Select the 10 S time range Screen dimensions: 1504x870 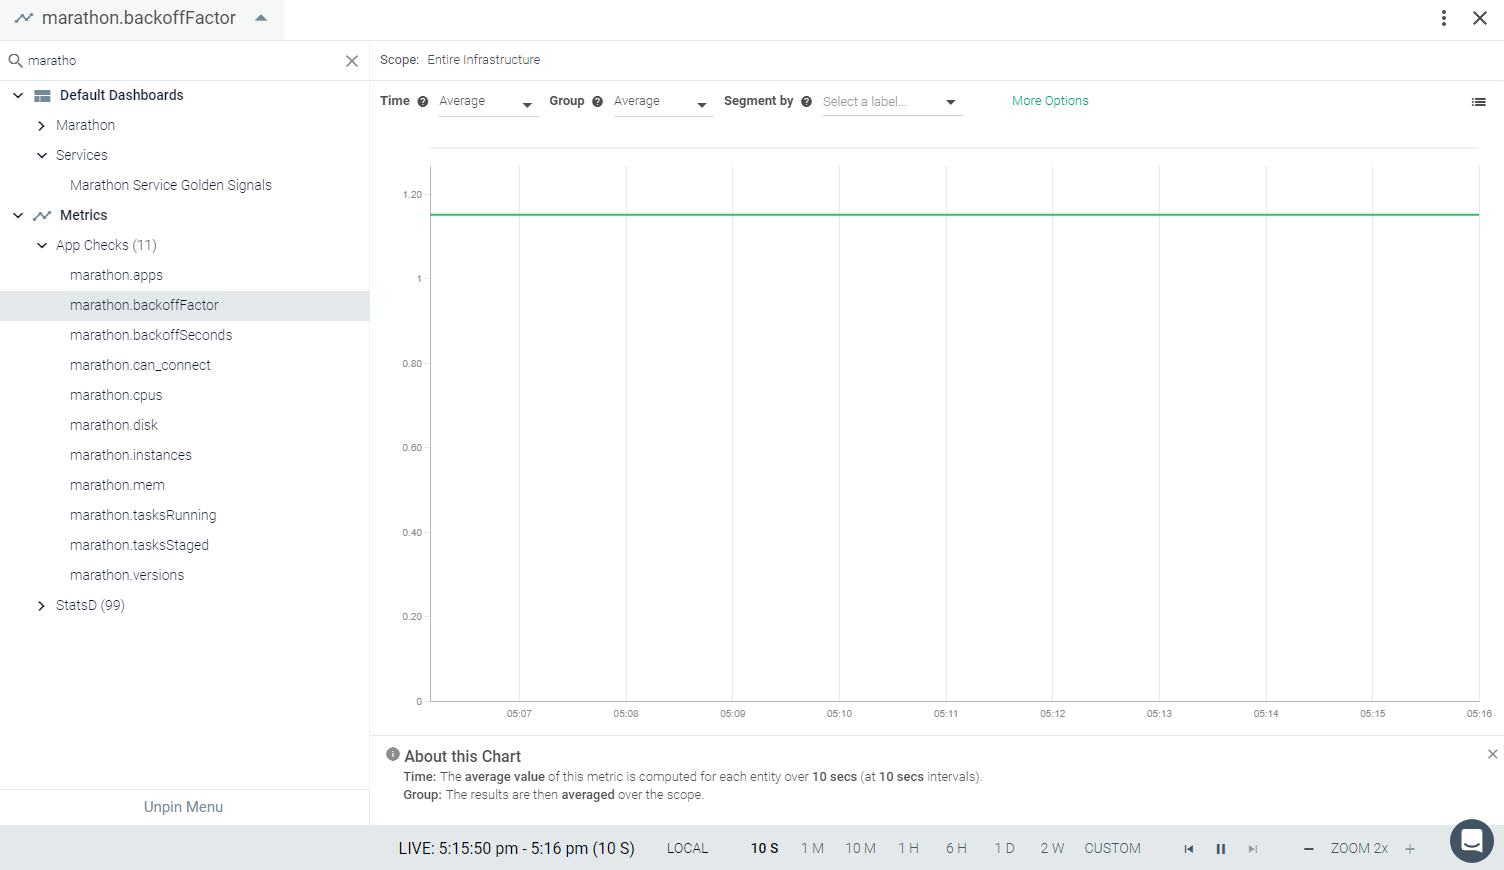(x=765, y=848)
